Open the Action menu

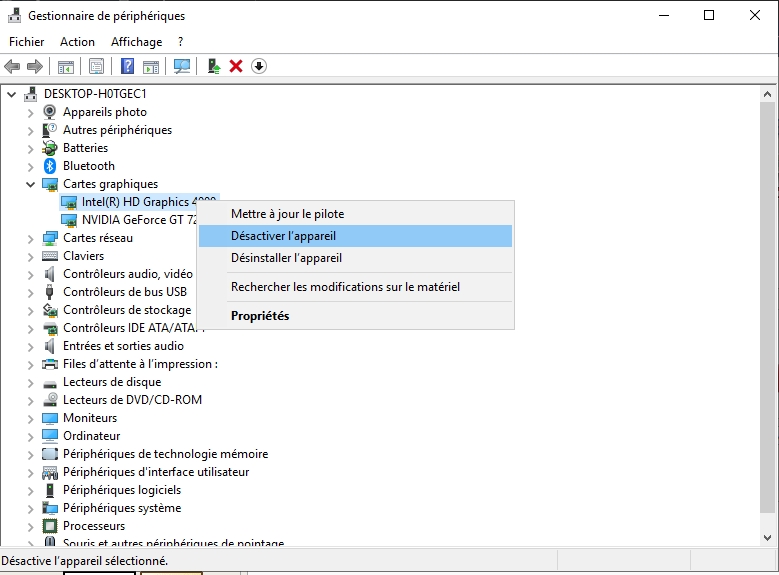[x=77, y=42]
